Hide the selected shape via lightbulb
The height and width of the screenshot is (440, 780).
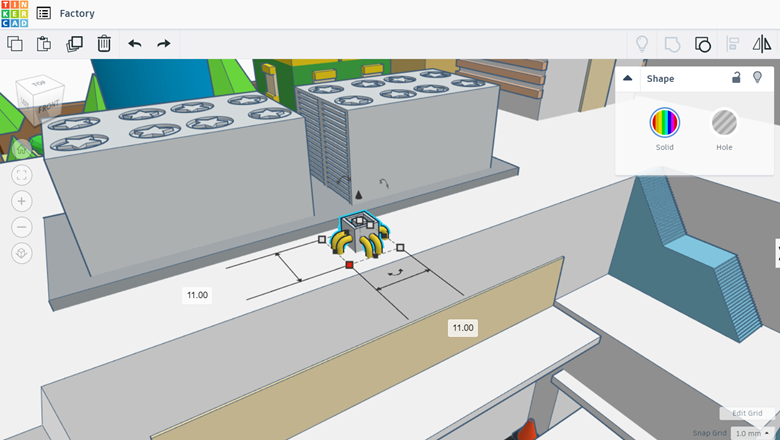point(757,77)
